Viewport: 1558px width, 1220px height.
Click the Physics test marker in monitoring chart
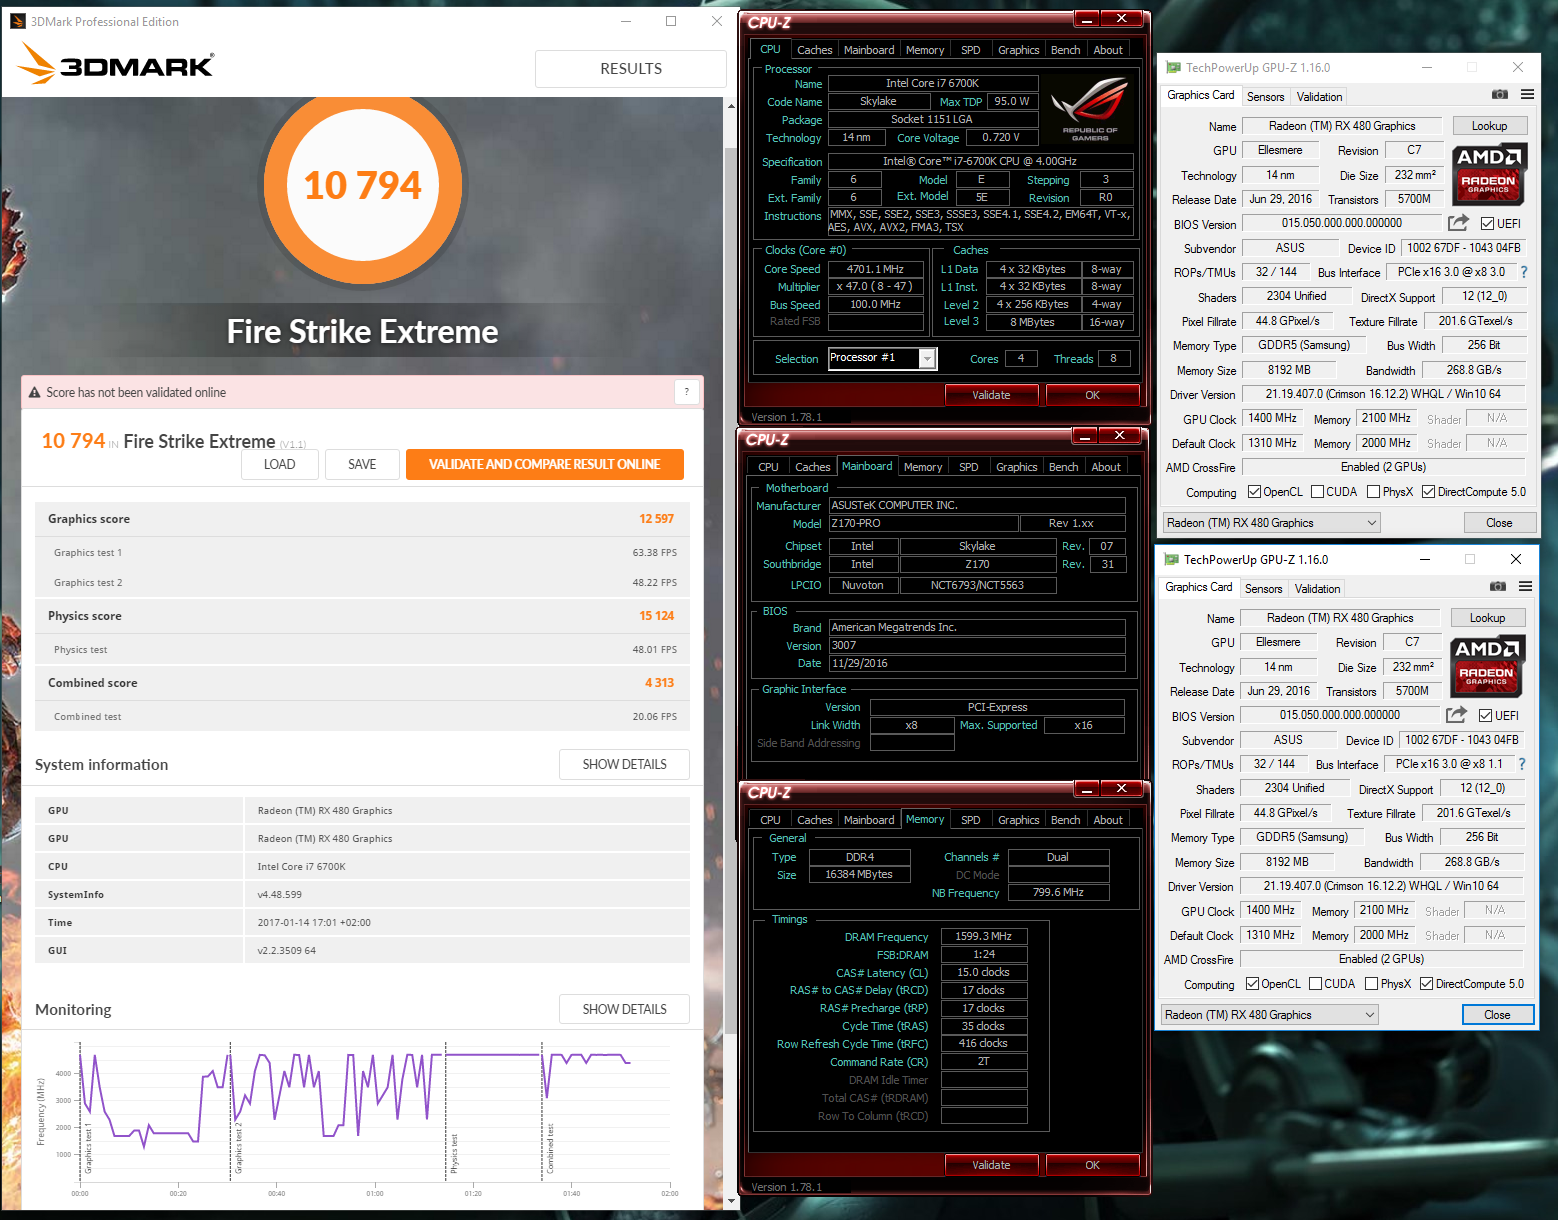click(453, 1153)
